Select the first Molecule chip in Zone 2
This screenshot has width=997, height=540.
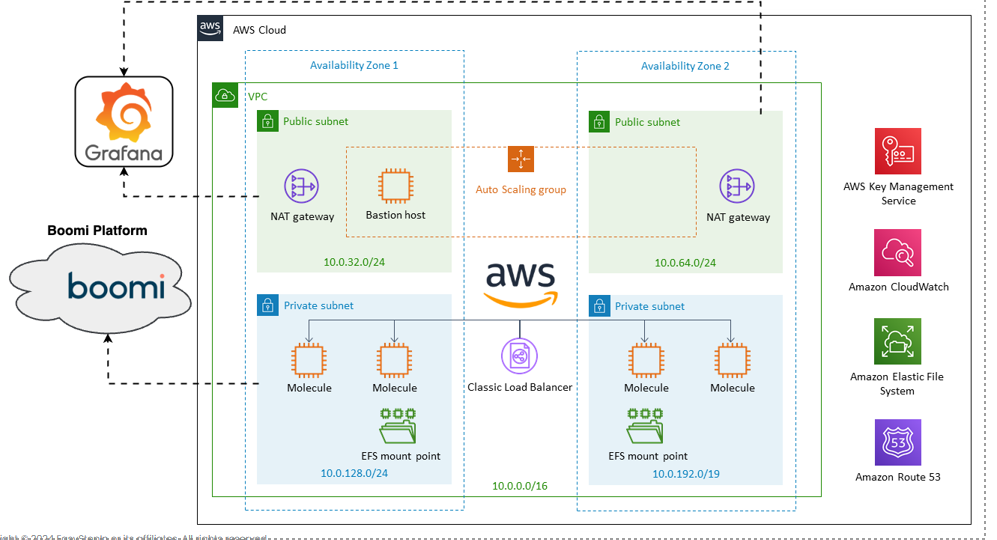click(x=646, y=361)
